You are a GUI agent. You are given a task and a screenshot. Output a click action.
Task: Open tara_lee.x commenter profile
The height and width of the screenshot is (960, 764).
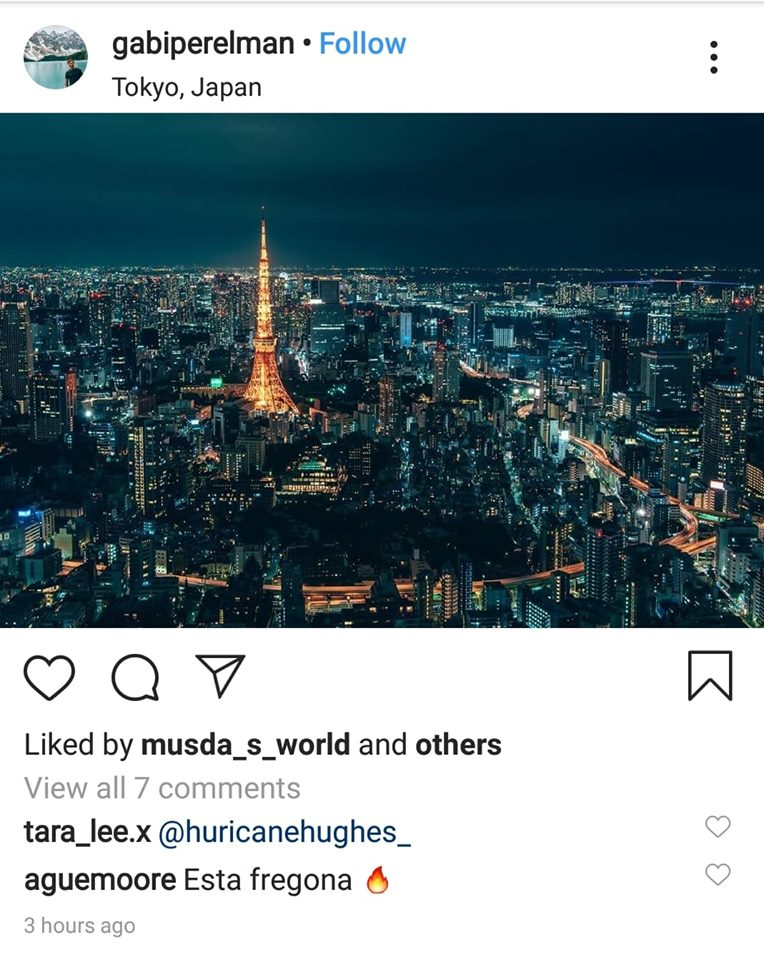click(88, 832)
